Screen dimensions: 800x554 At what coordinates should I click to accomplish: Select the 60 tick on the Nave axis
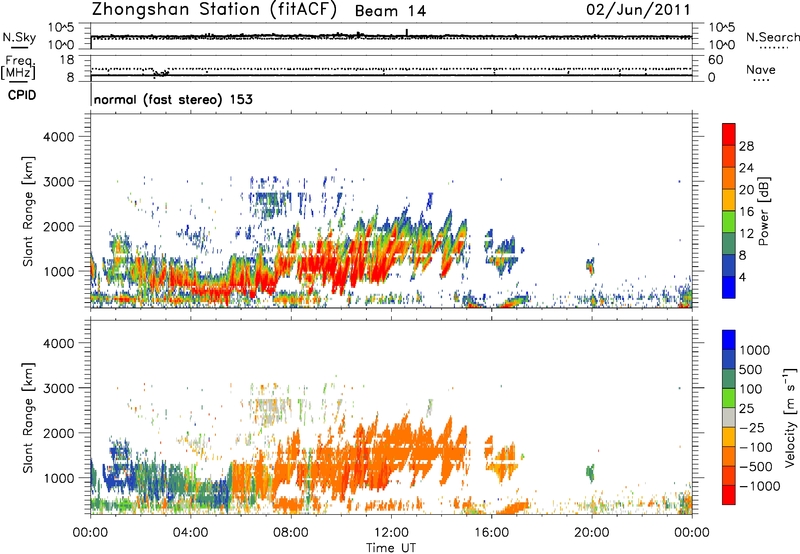click(715, 60)
